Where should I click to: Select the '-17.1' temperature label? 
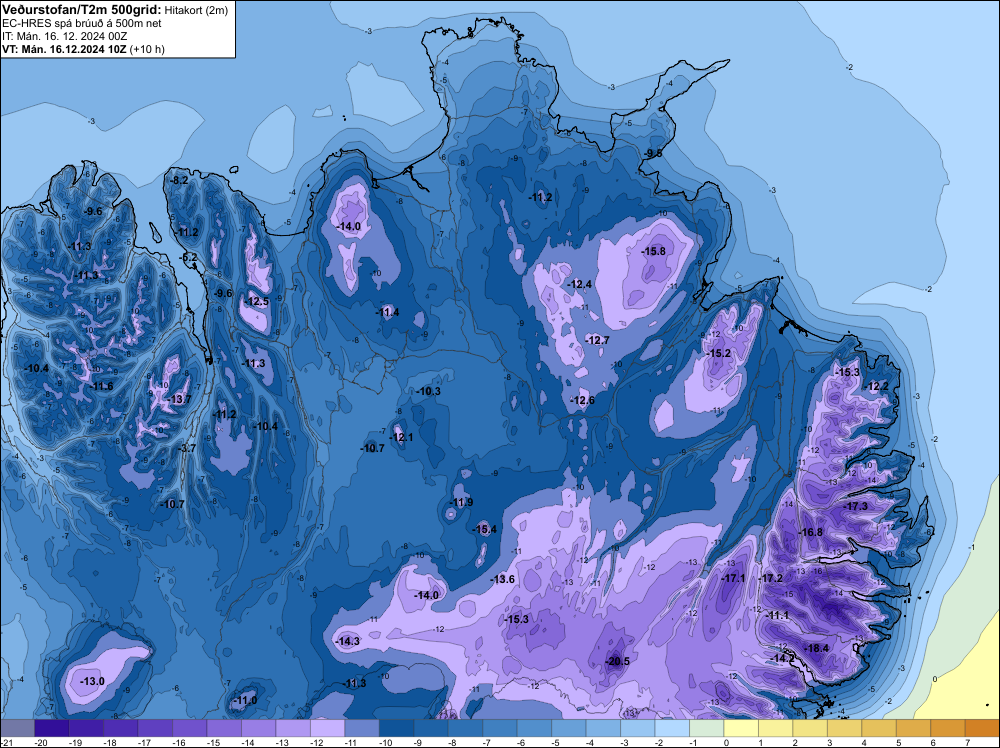click(733, 578)
